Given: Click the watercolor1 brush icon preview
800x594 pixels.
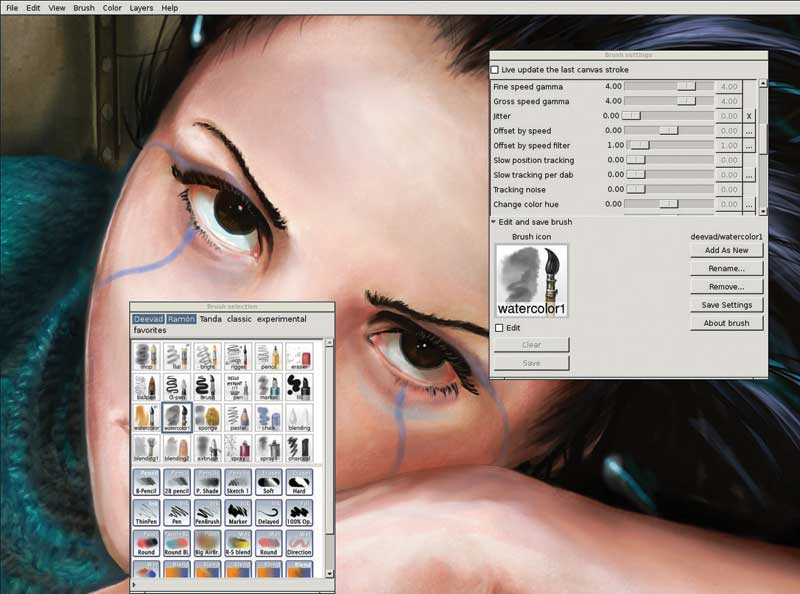Looking at the screenshot, I should tap(531, 281).
